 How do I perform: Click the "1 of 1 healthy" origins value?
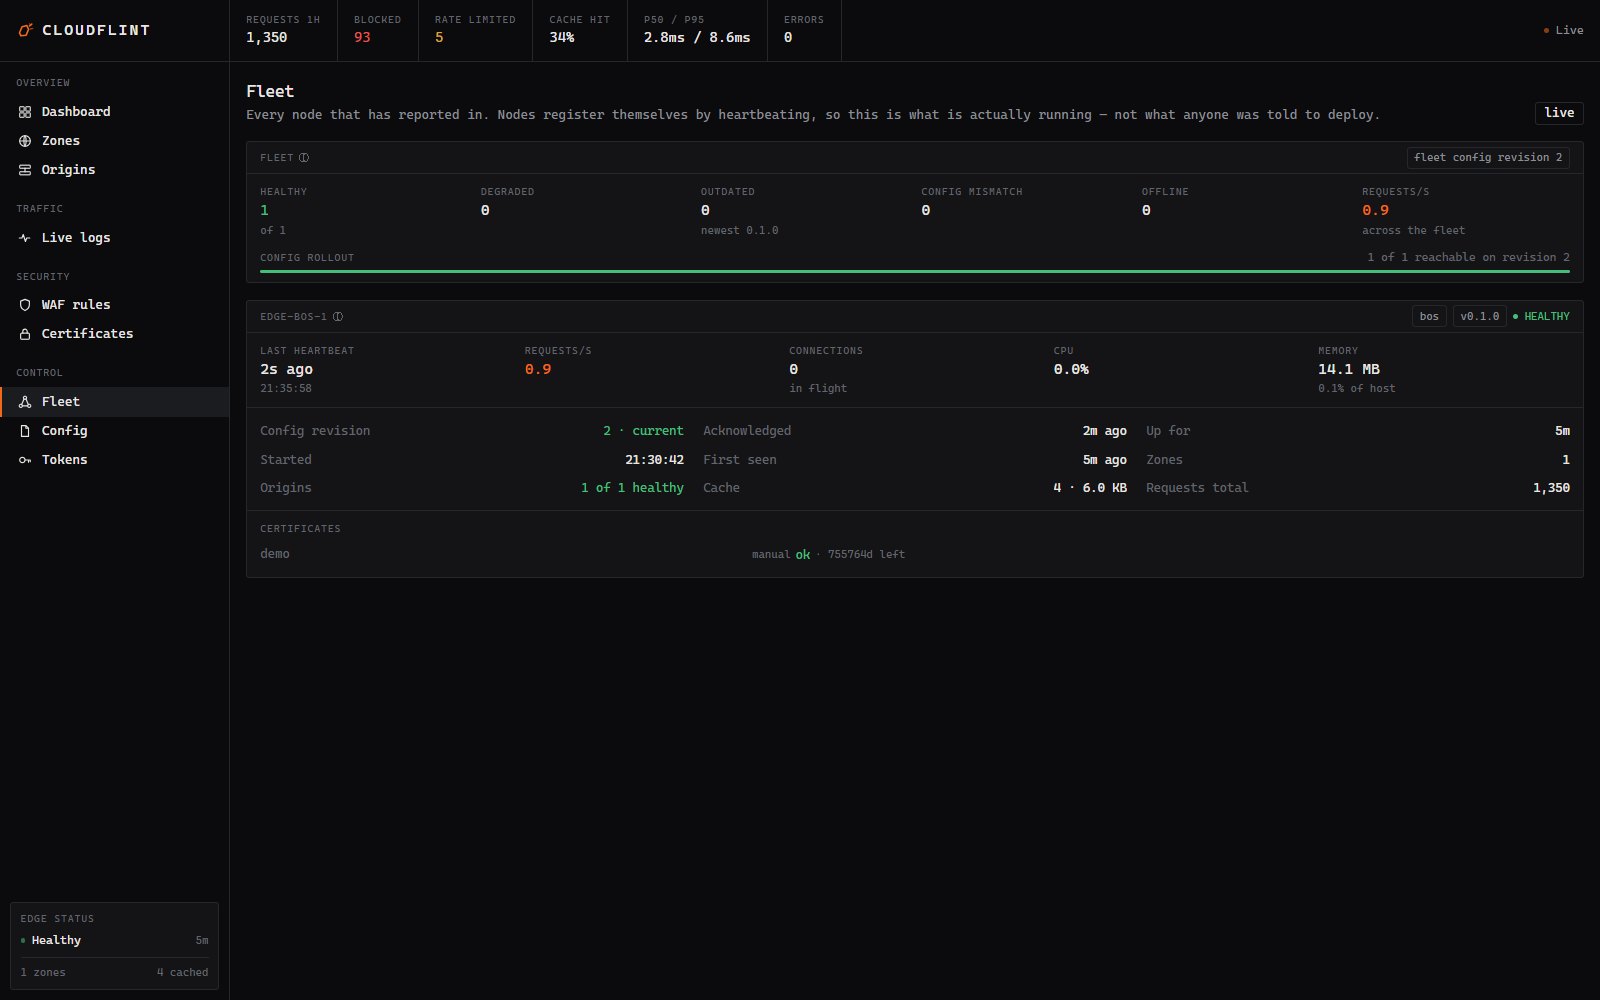click(x=632, y=488)
